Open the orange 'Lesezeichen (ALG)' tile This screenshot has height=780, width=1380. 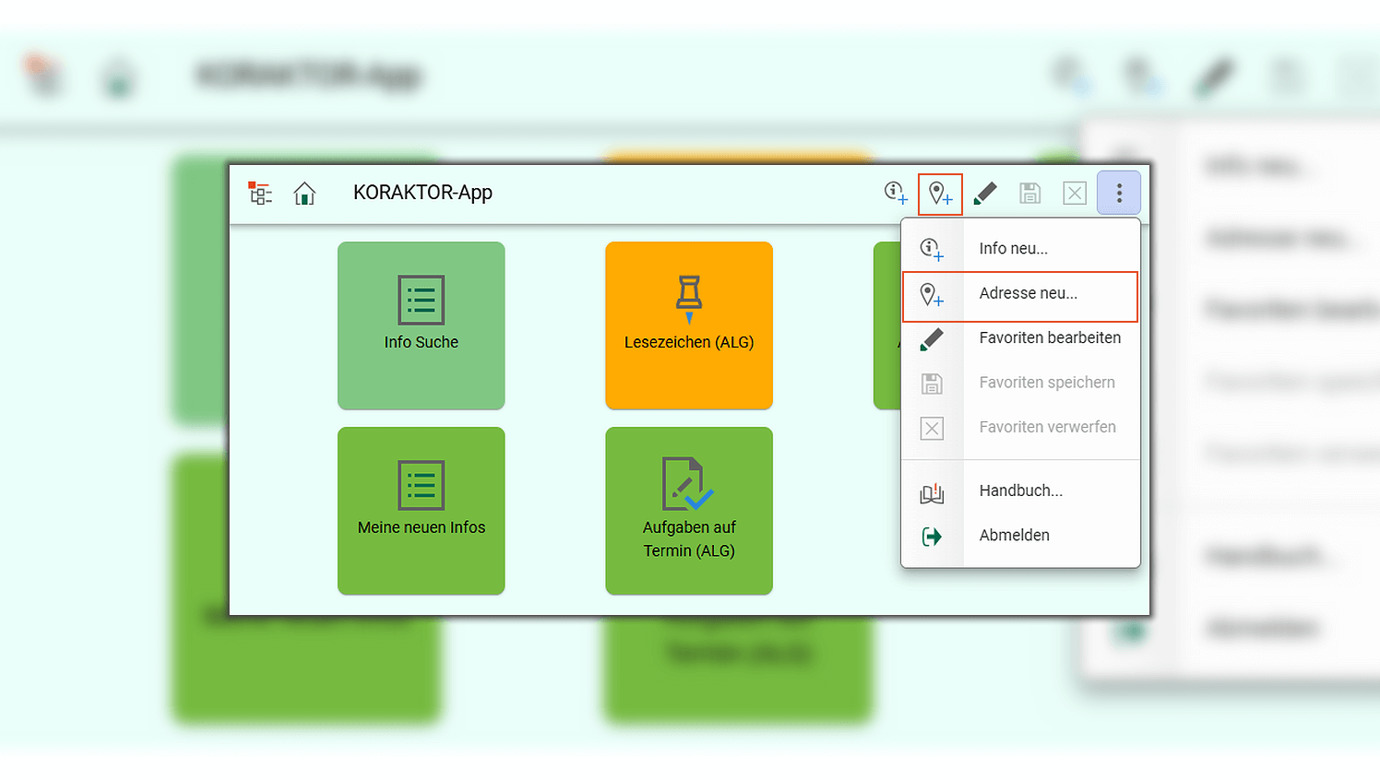tap(689, 325)
